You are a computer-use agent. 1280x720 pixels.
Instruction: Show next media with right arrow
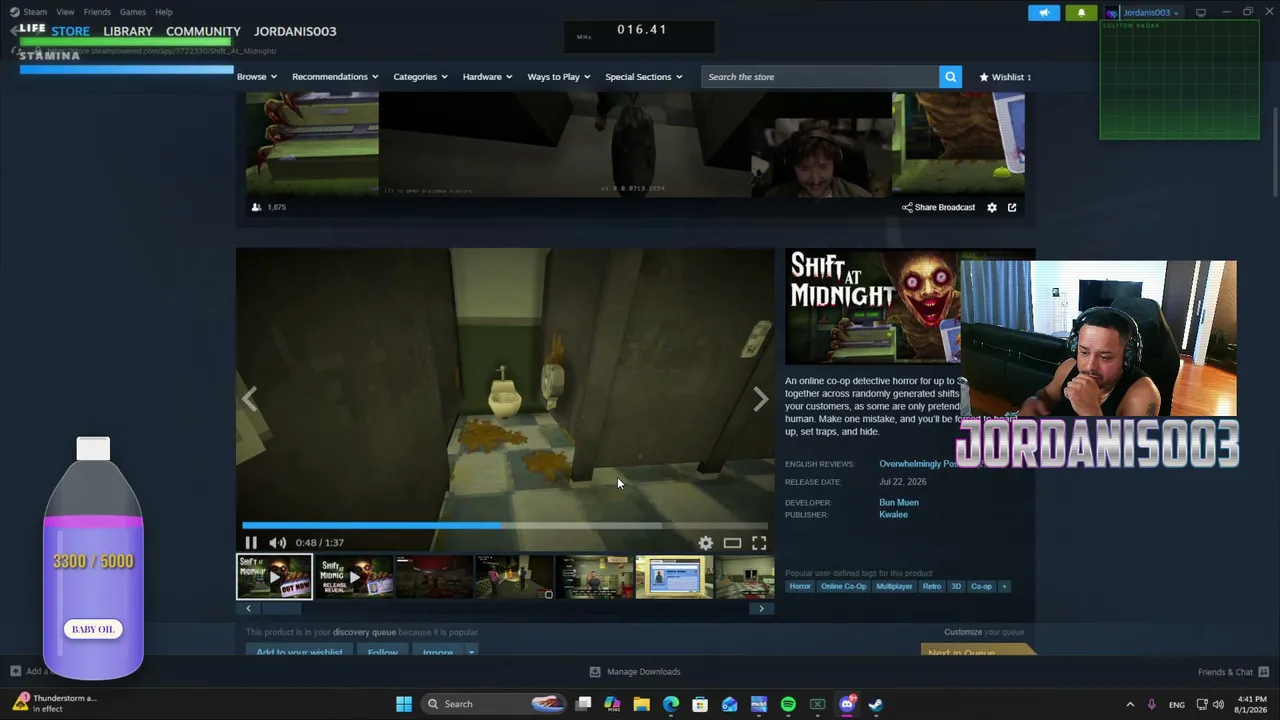coord(760,399)
